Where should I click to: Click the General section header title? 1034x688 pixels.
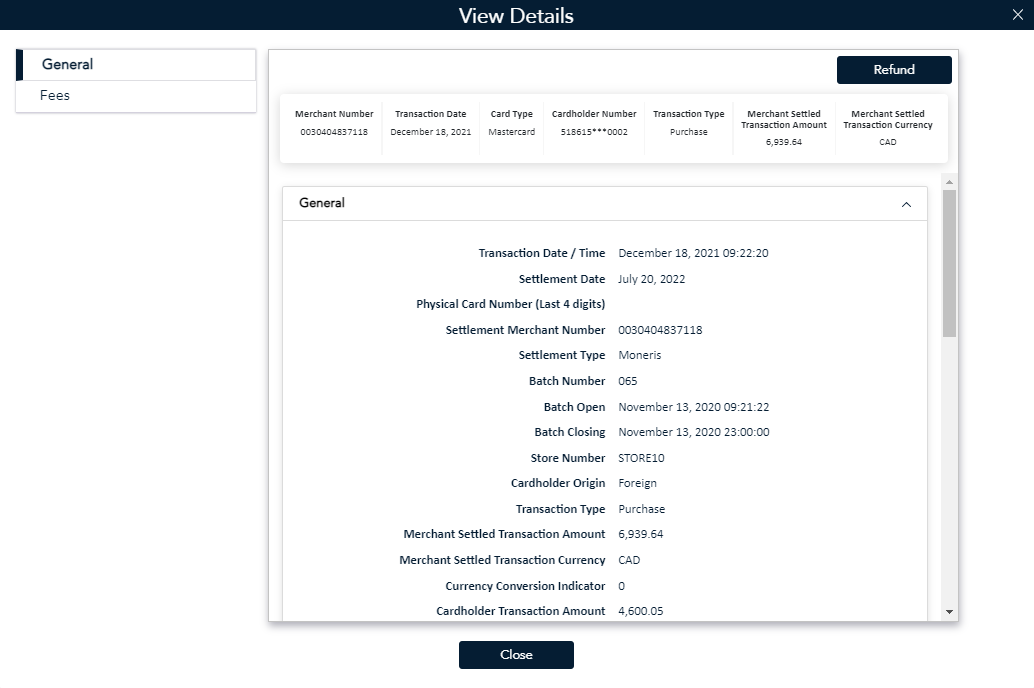(x=321, y=203)
